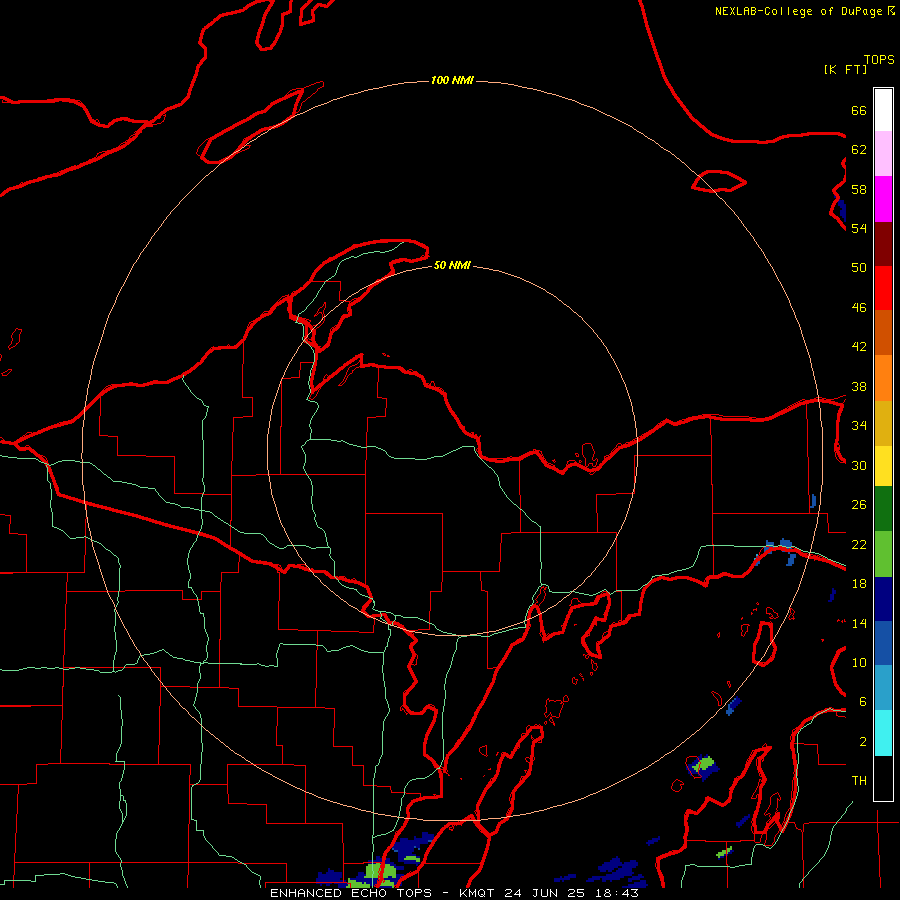Pick the dark maroon legend swatch
Image resolution: width=900 pixels, height=900 pixels.
pos(883,243)
